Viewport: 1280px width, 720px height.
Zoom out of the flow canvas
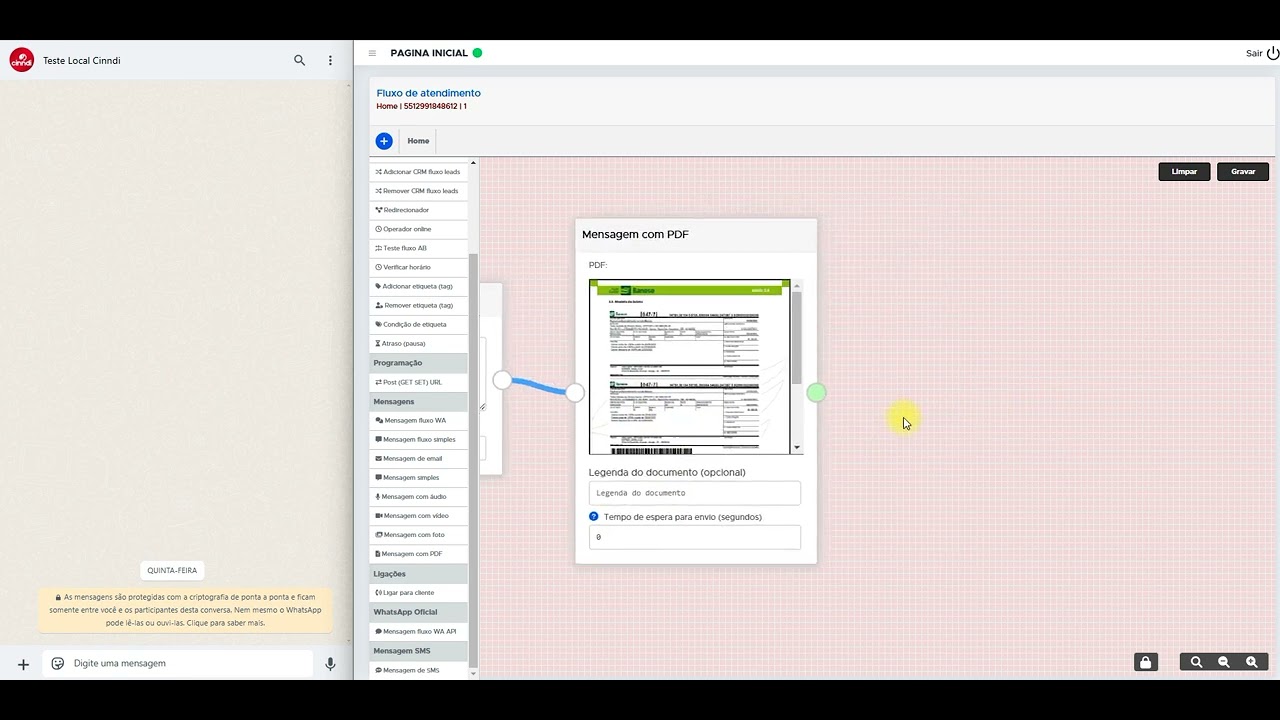coord(1224,662)
